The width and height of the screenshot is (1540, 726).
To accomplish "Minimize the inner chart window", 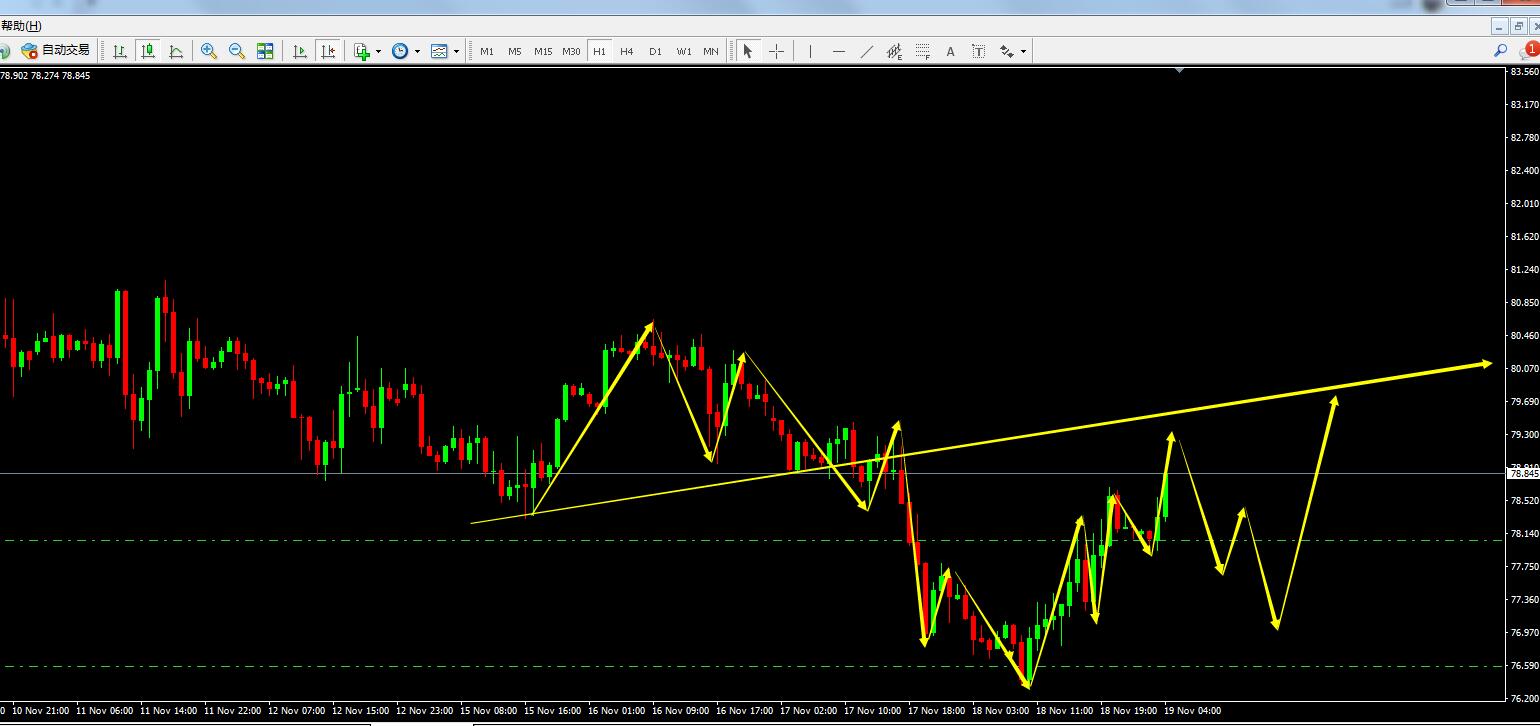I will [x=1500, y=26].
